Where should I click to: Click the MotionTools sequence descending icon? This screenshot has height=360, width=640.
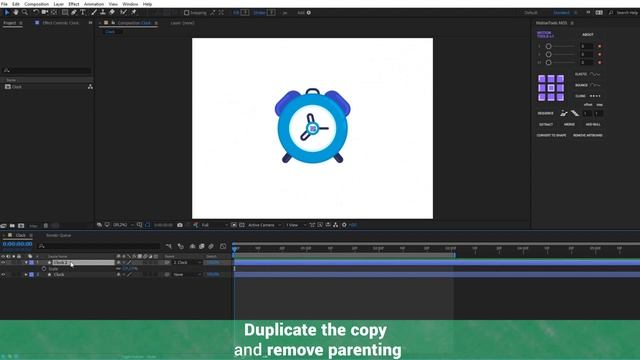[x=575, y=113]
